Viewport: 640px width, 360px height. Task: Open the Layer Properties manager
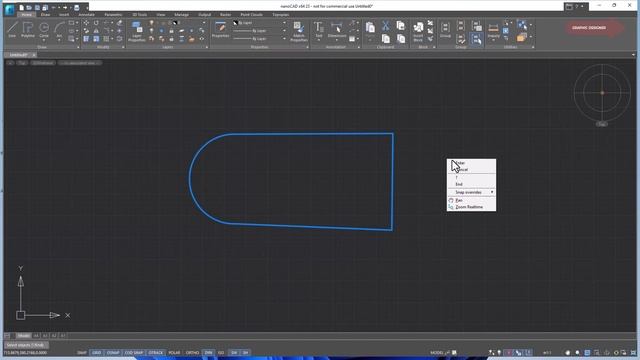137,31
